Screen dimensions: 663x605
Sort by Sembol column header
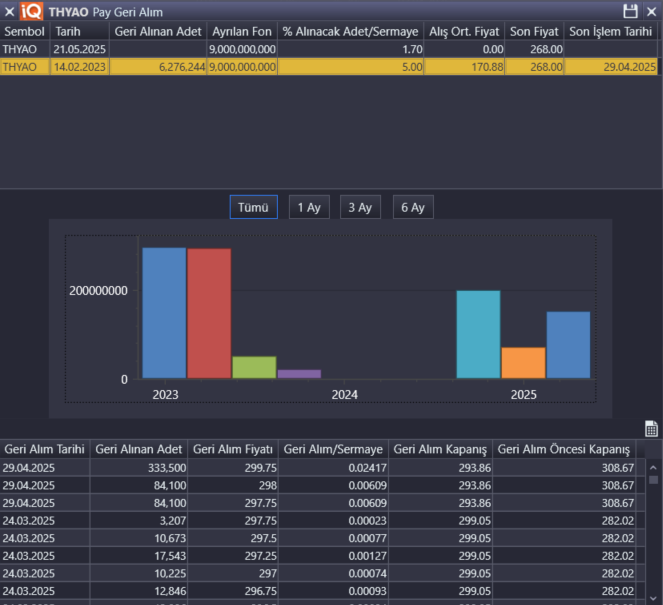coord(25,31)
